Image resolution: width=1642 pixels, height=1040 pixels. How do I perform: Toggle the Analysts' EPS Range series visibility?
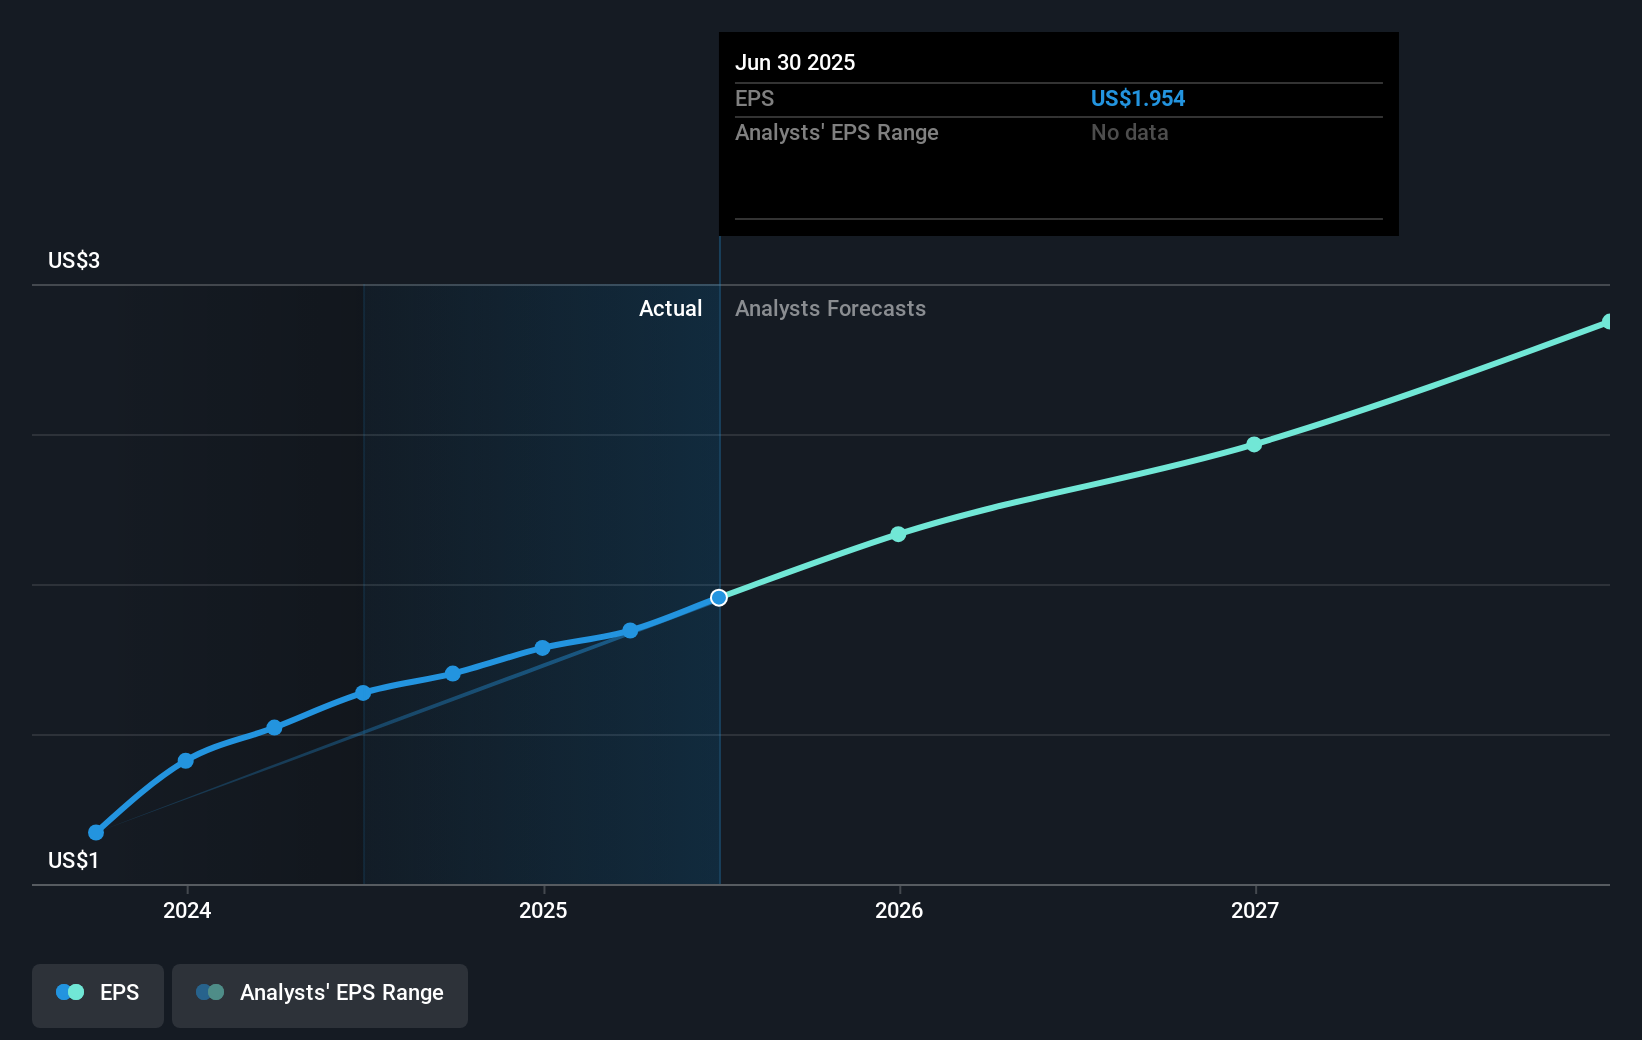[319, 994]
